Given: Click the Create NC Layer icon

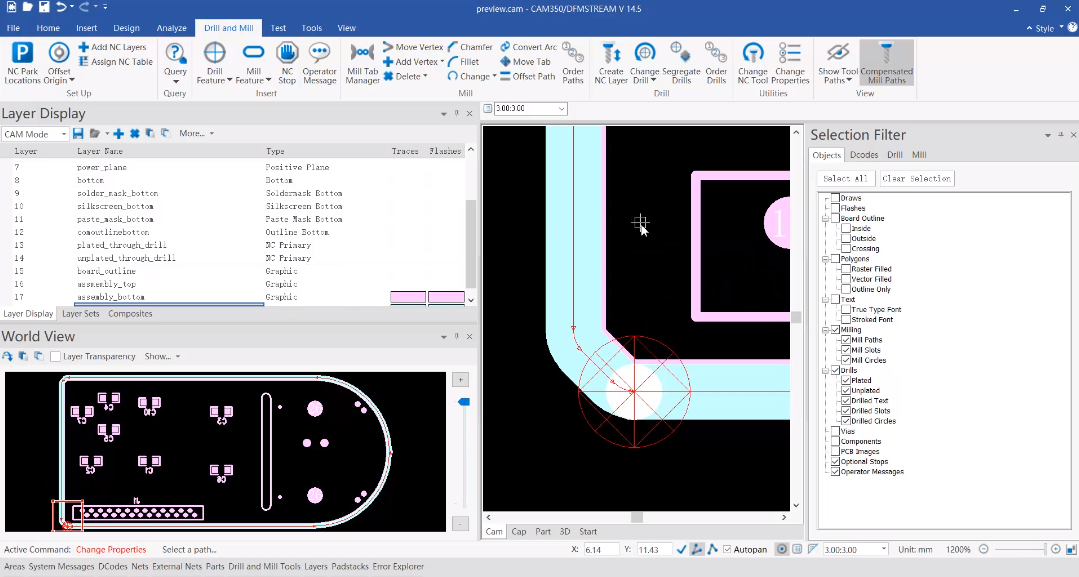Looking at the screenshot, I should pyautogui.click(x=610, y=63).
